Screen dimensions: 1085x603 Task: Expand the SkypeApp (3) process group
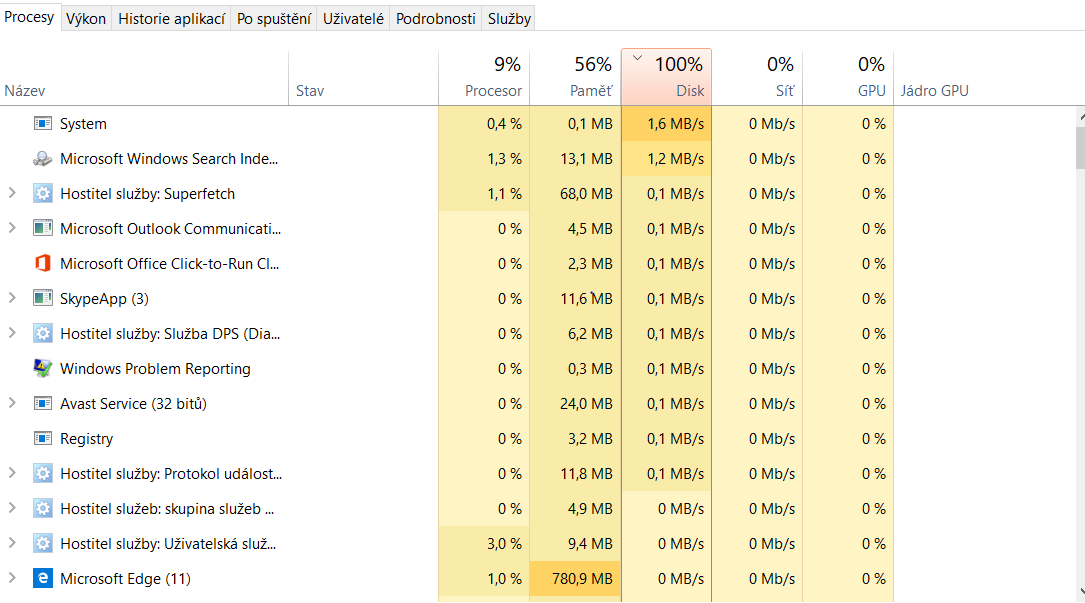click(x=12, y=299)
